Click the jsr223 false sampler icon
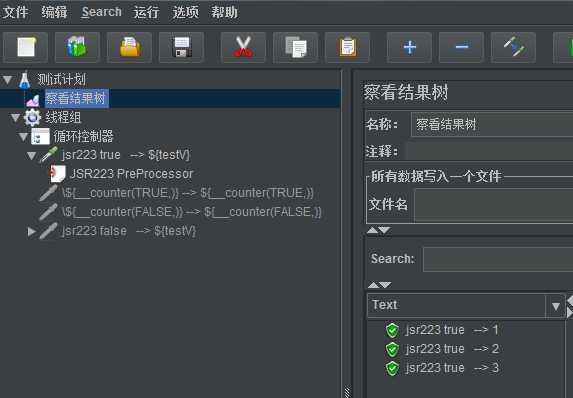Image resolution: width=573 pixels, height=398 pixels. point(49,231)
